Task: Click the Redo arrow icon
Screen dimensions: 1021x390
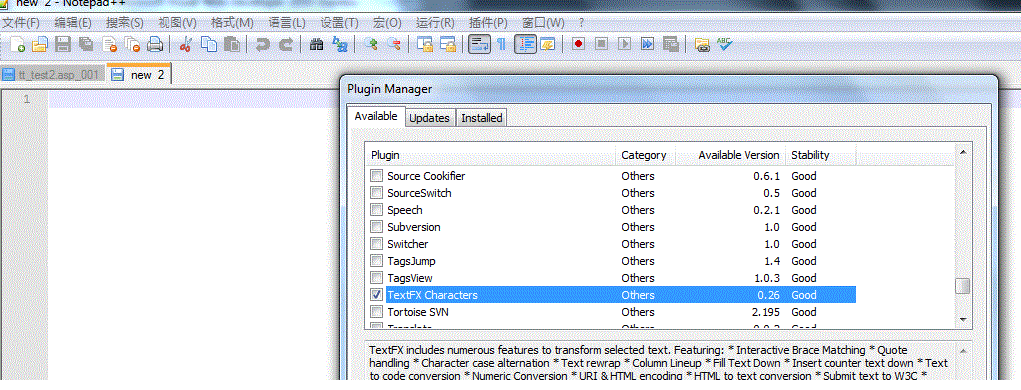Action: coord(285,44)
